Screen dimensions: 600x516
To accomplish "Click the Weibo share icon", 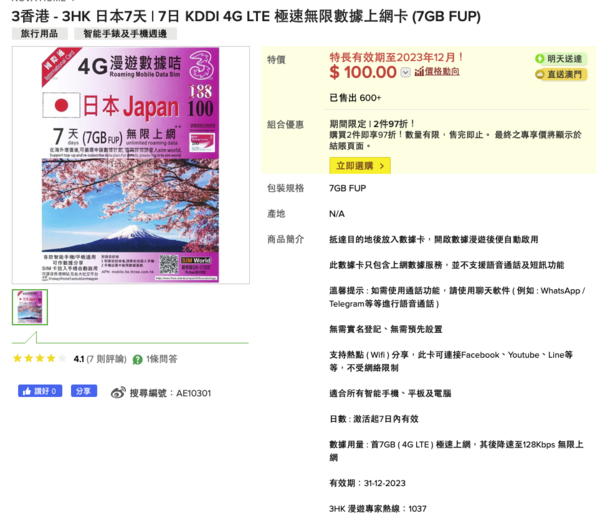I will [118, 393].
